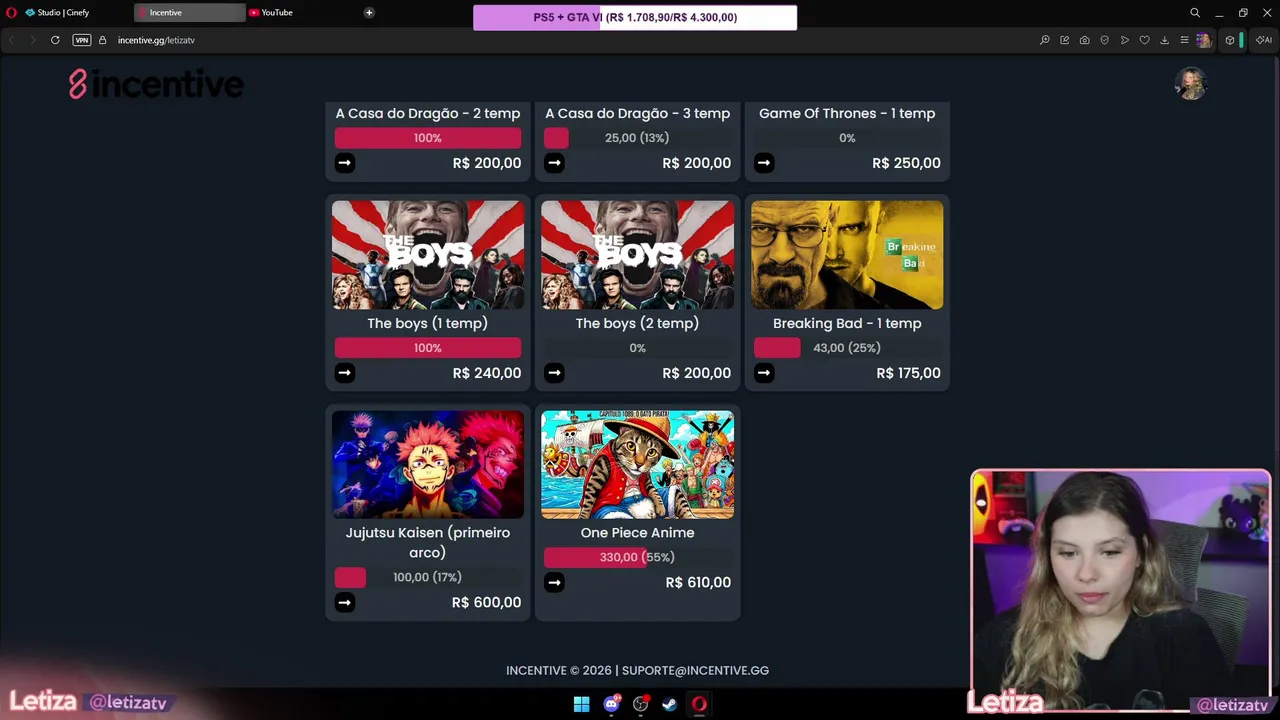Click the R$ 175,00 price
This screenshot has width=1280, height=720.
pyautogui.click(x=908, y=373)
